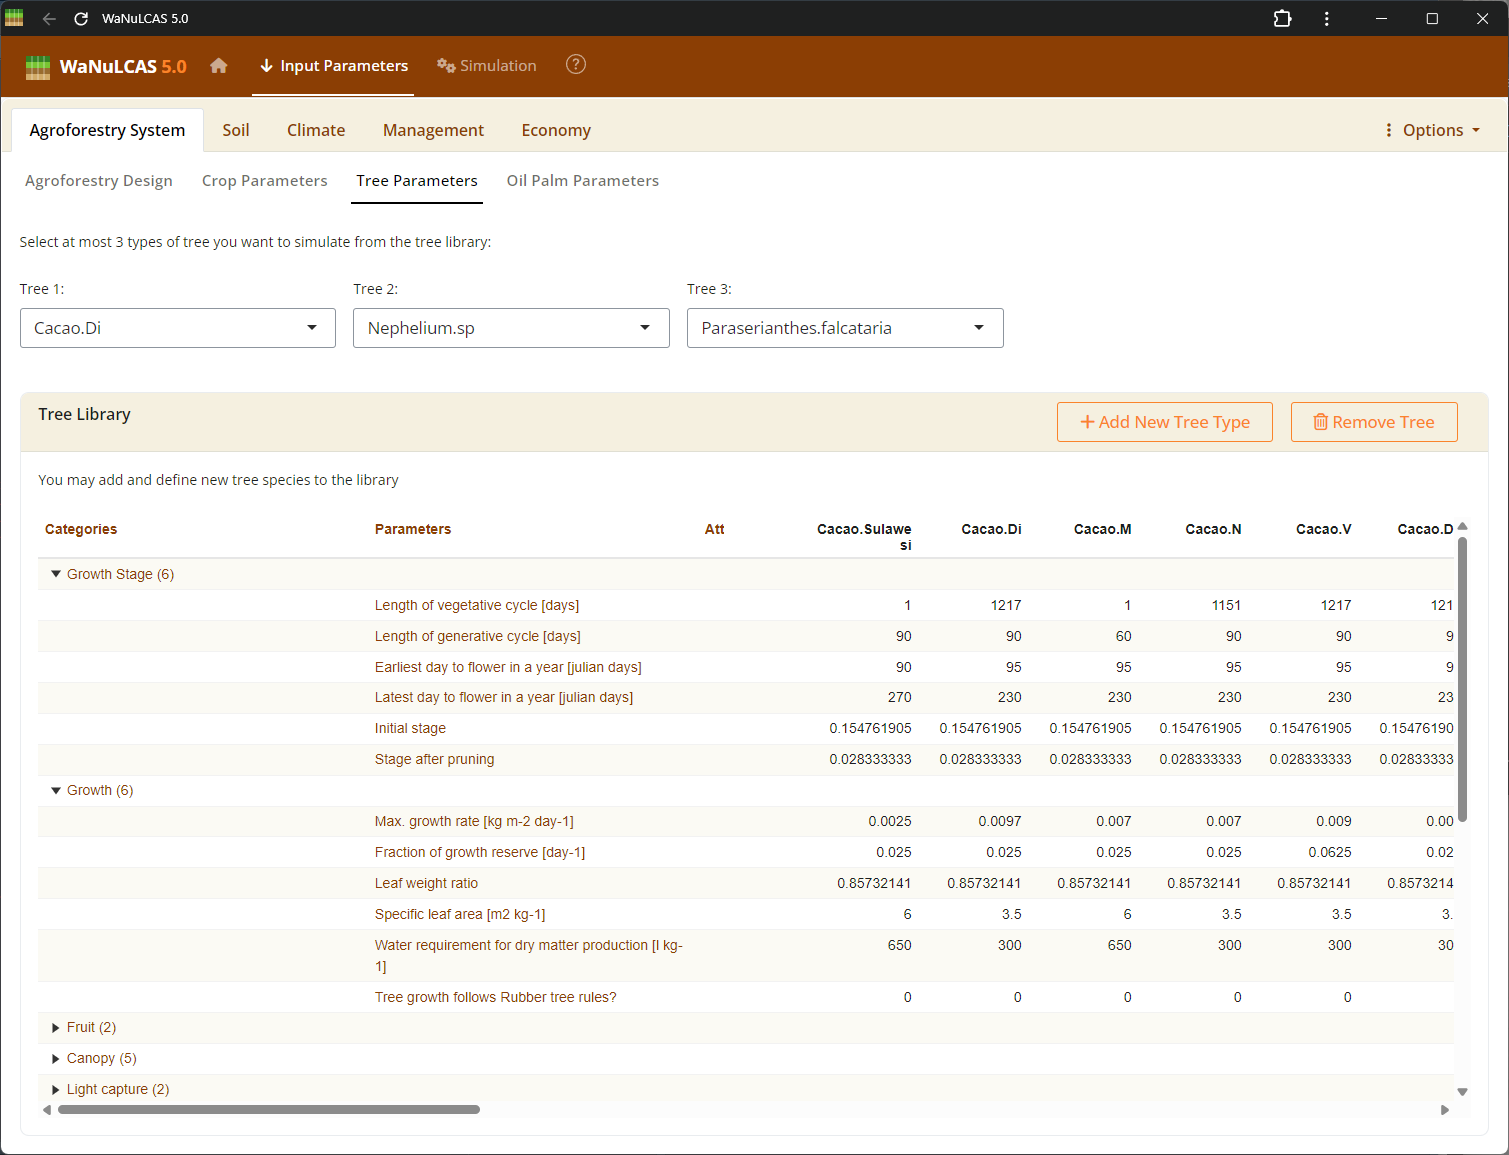Reload the page with refresh icon
This screenshot has height=1155, width=1509.
tap(81, 19)
